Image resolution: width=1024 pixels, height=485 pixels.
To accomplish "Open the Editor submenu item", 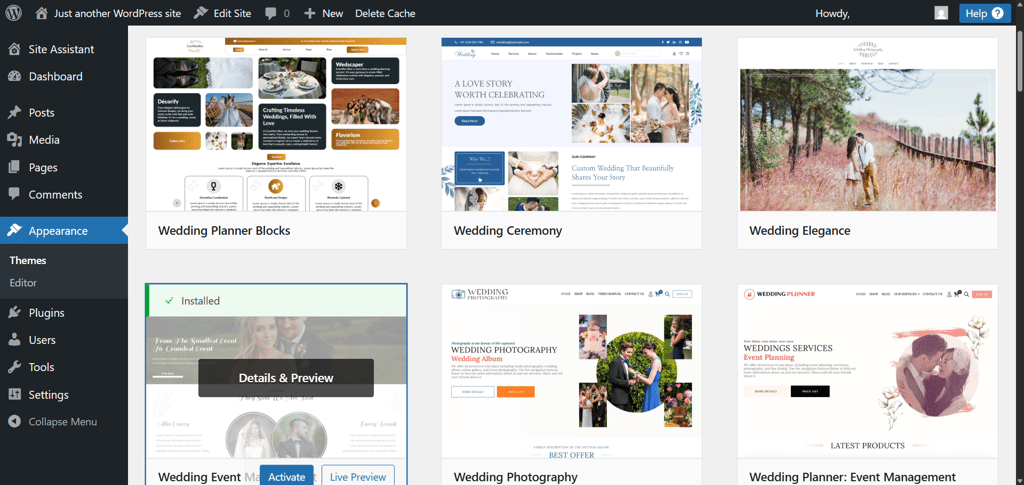I will click(23, 283).
